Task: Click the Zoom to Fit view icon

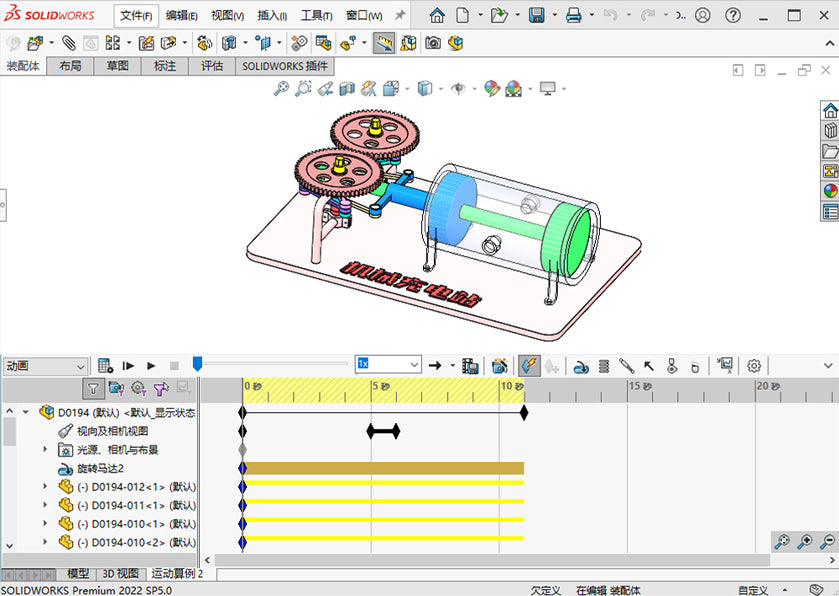Action: coord(281,88)
